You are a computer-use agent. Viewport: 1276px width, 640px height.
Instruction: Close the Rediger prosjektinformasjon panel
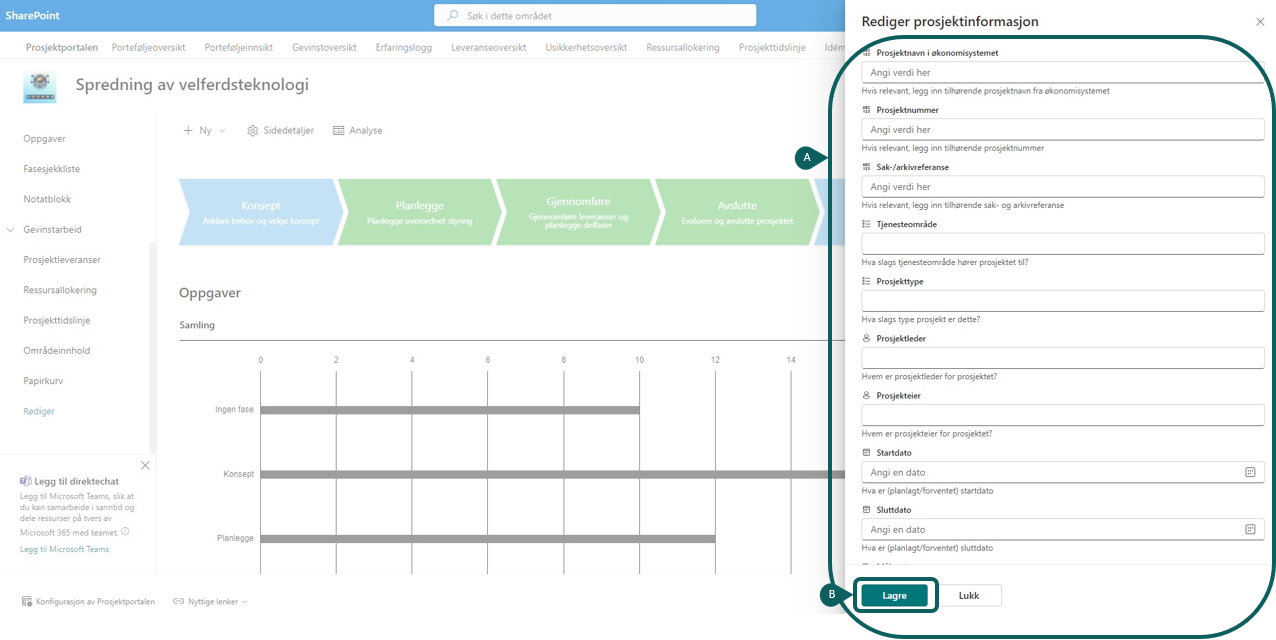(x=1259, y=21)
